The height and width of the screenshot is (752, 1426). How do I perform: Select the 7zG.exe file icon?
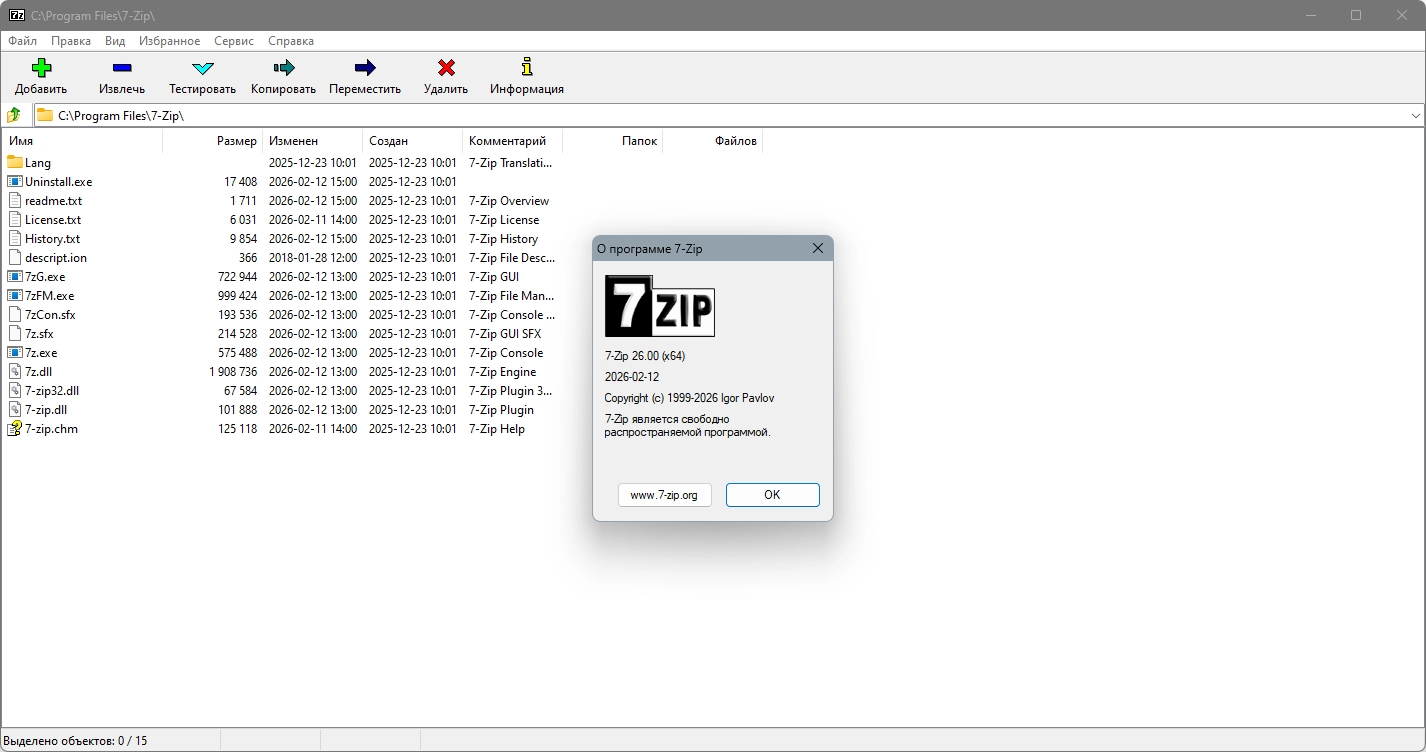click(x=15, y=276)
